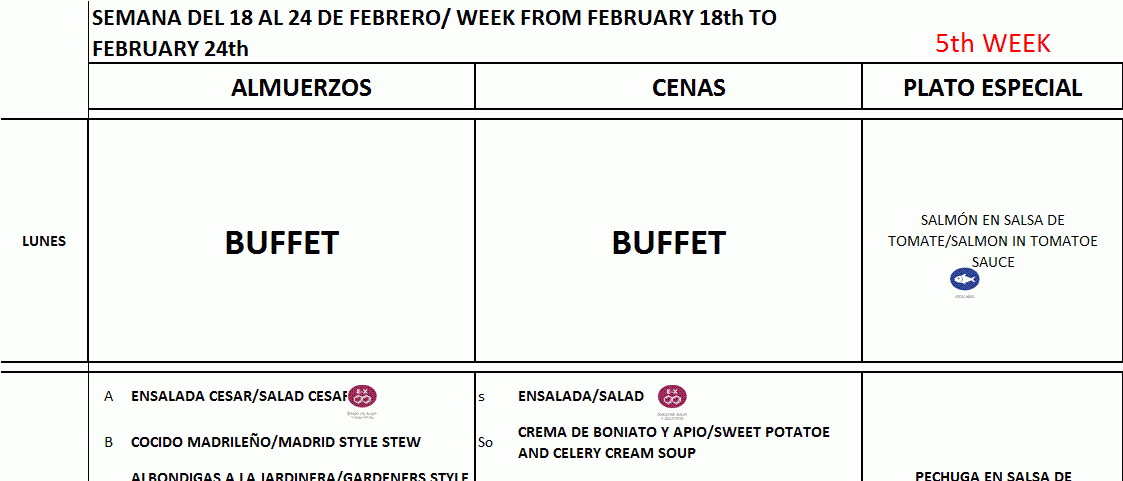Click the week title Semana del 18 al 24

[434, 33]
